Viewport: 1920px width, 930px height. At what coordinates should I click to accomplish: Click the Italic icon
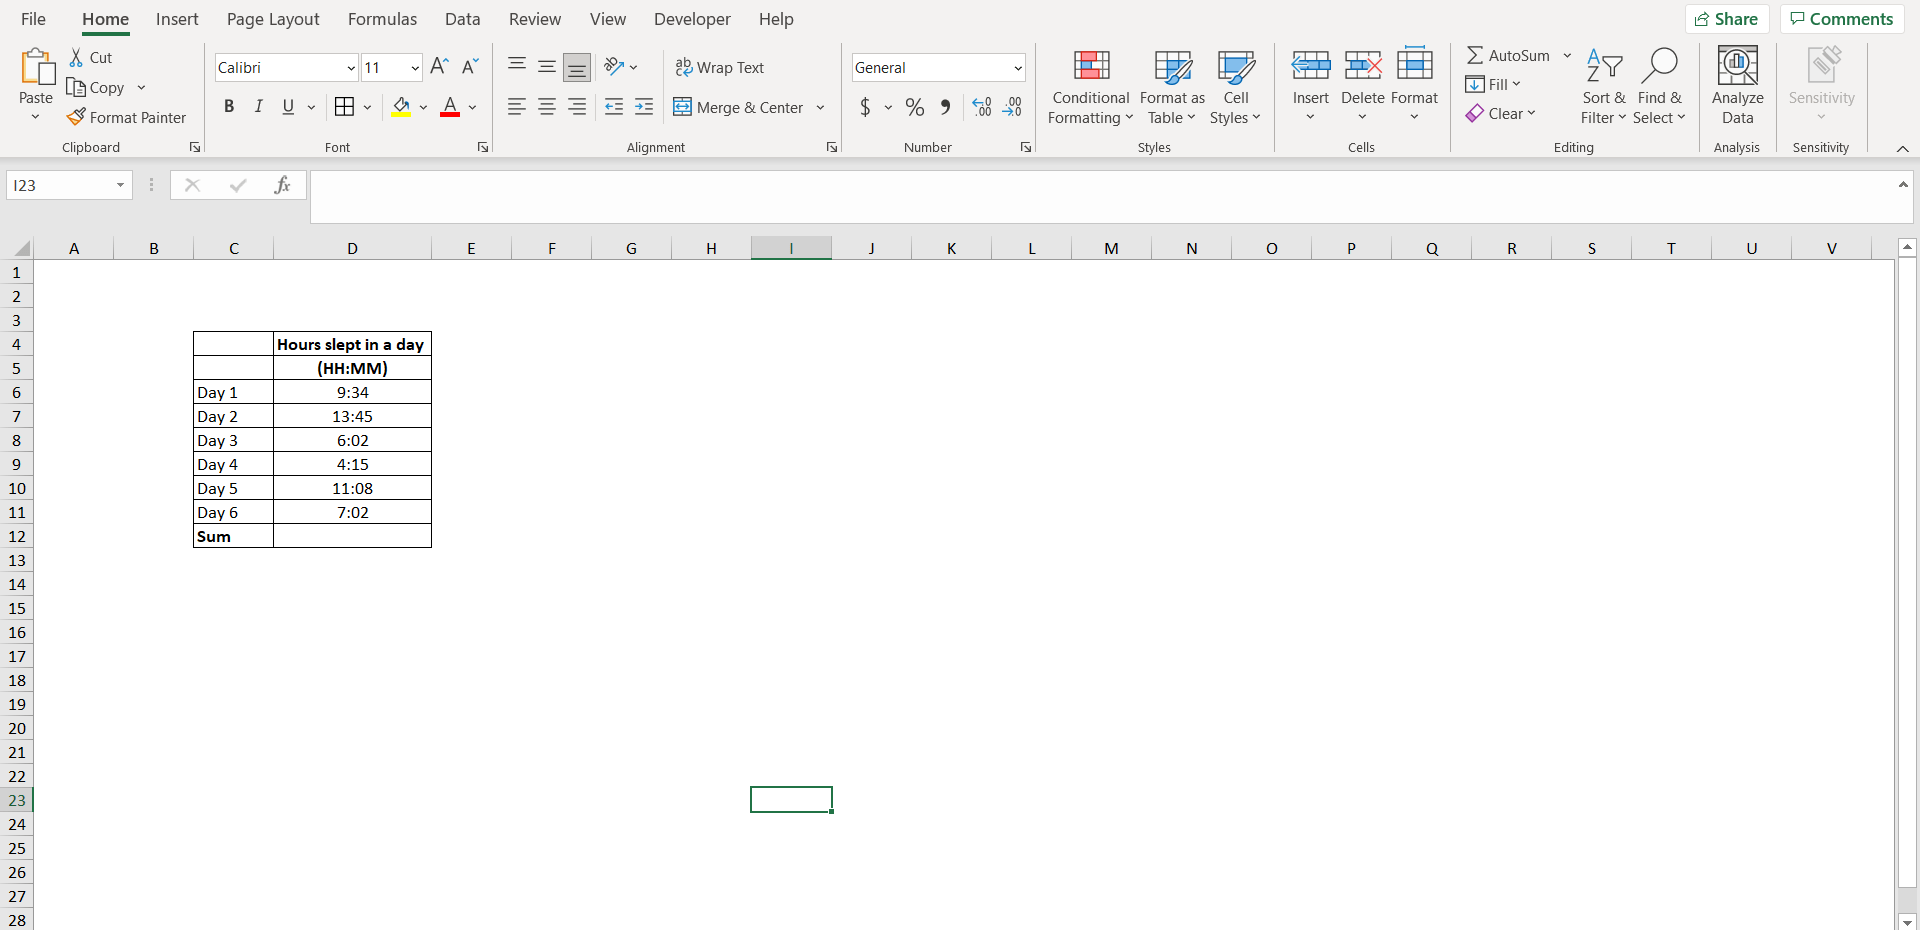coord(258,107)
